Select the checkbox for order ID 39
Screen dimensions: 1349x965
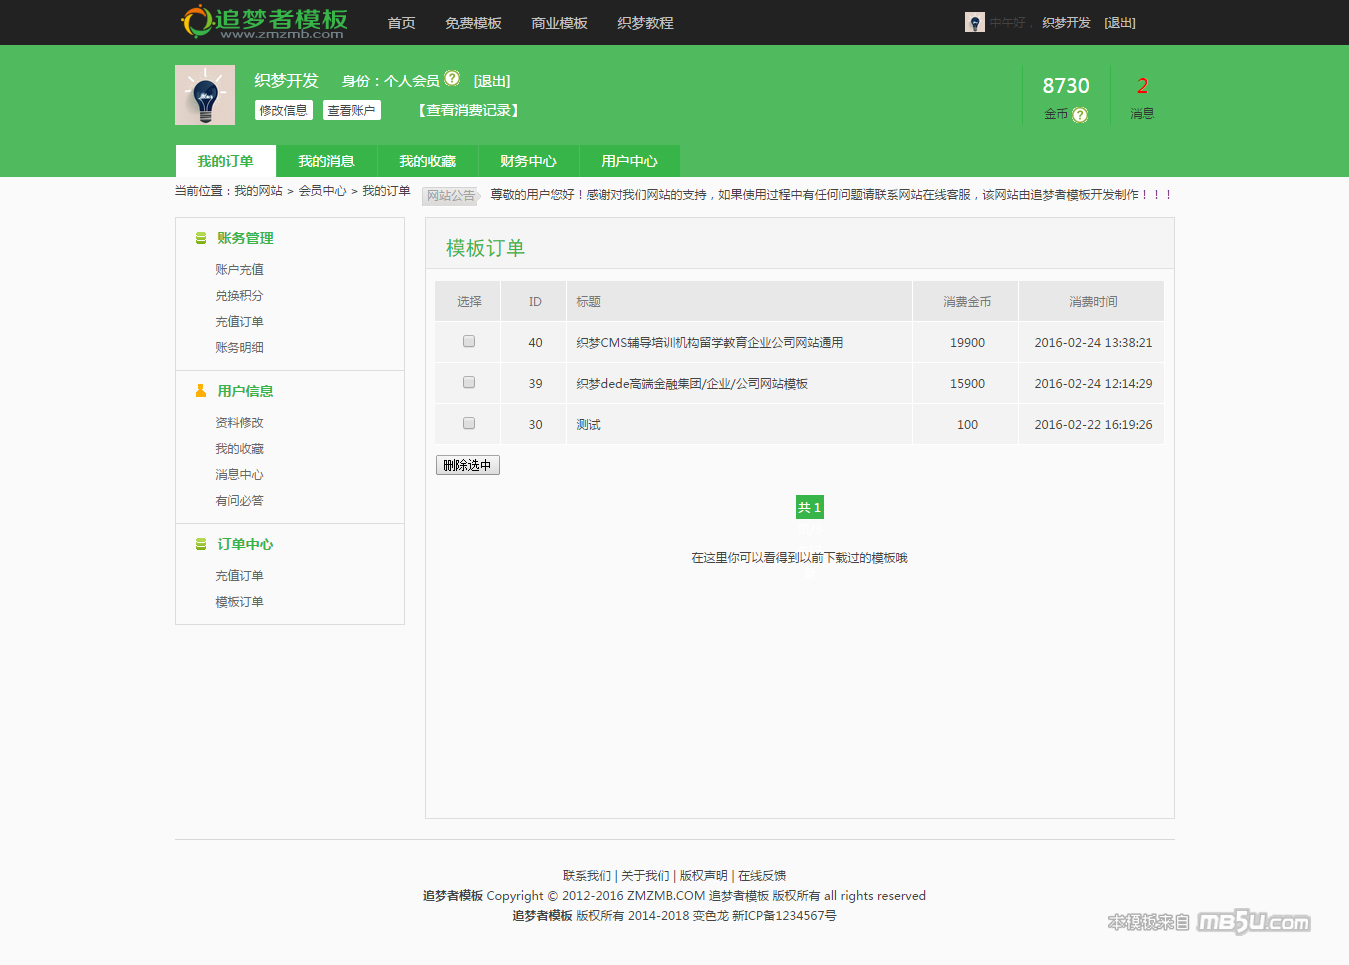pyautogui.click(x=469, y=383)
